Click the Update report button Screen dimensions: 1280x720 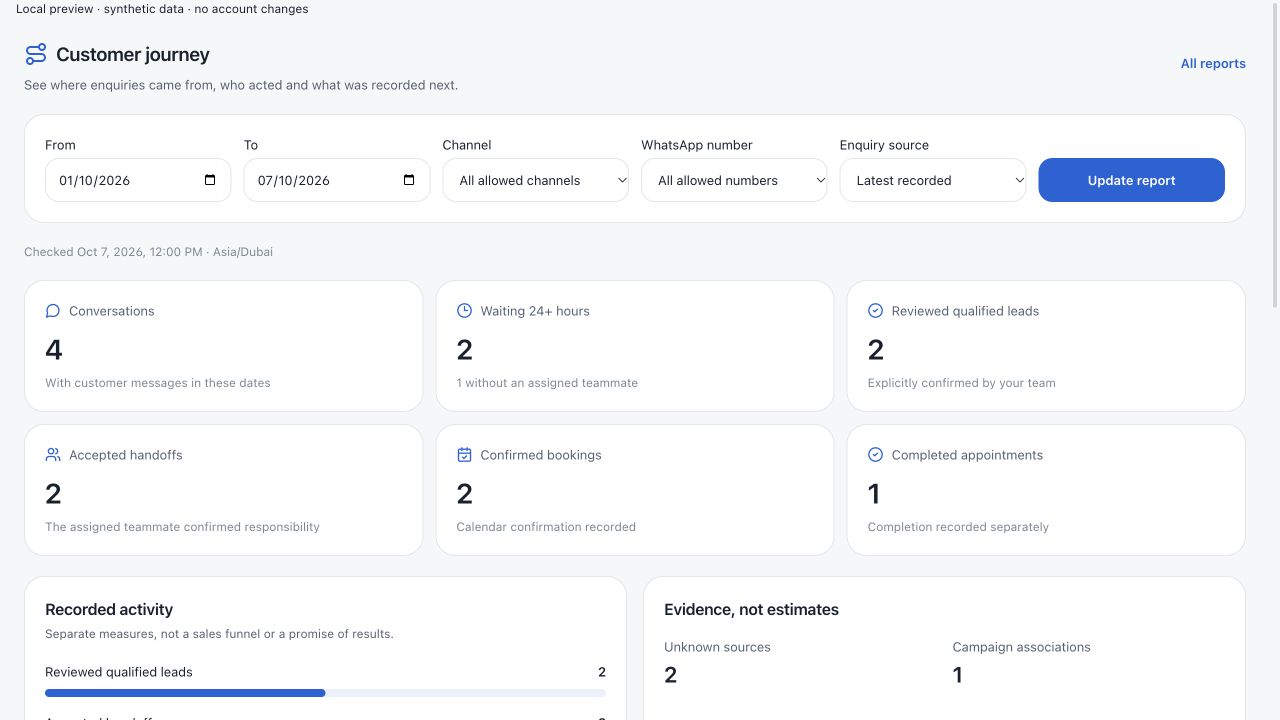point(1131,180)
